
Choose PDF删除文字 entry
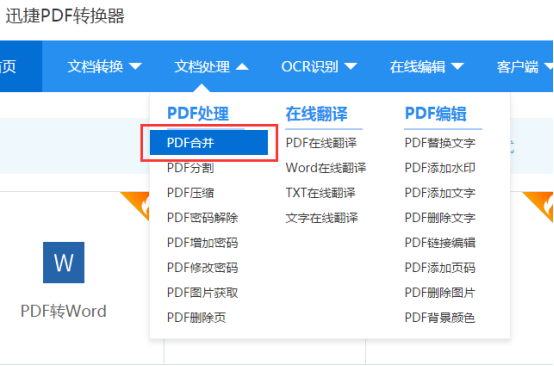point(440,218)
